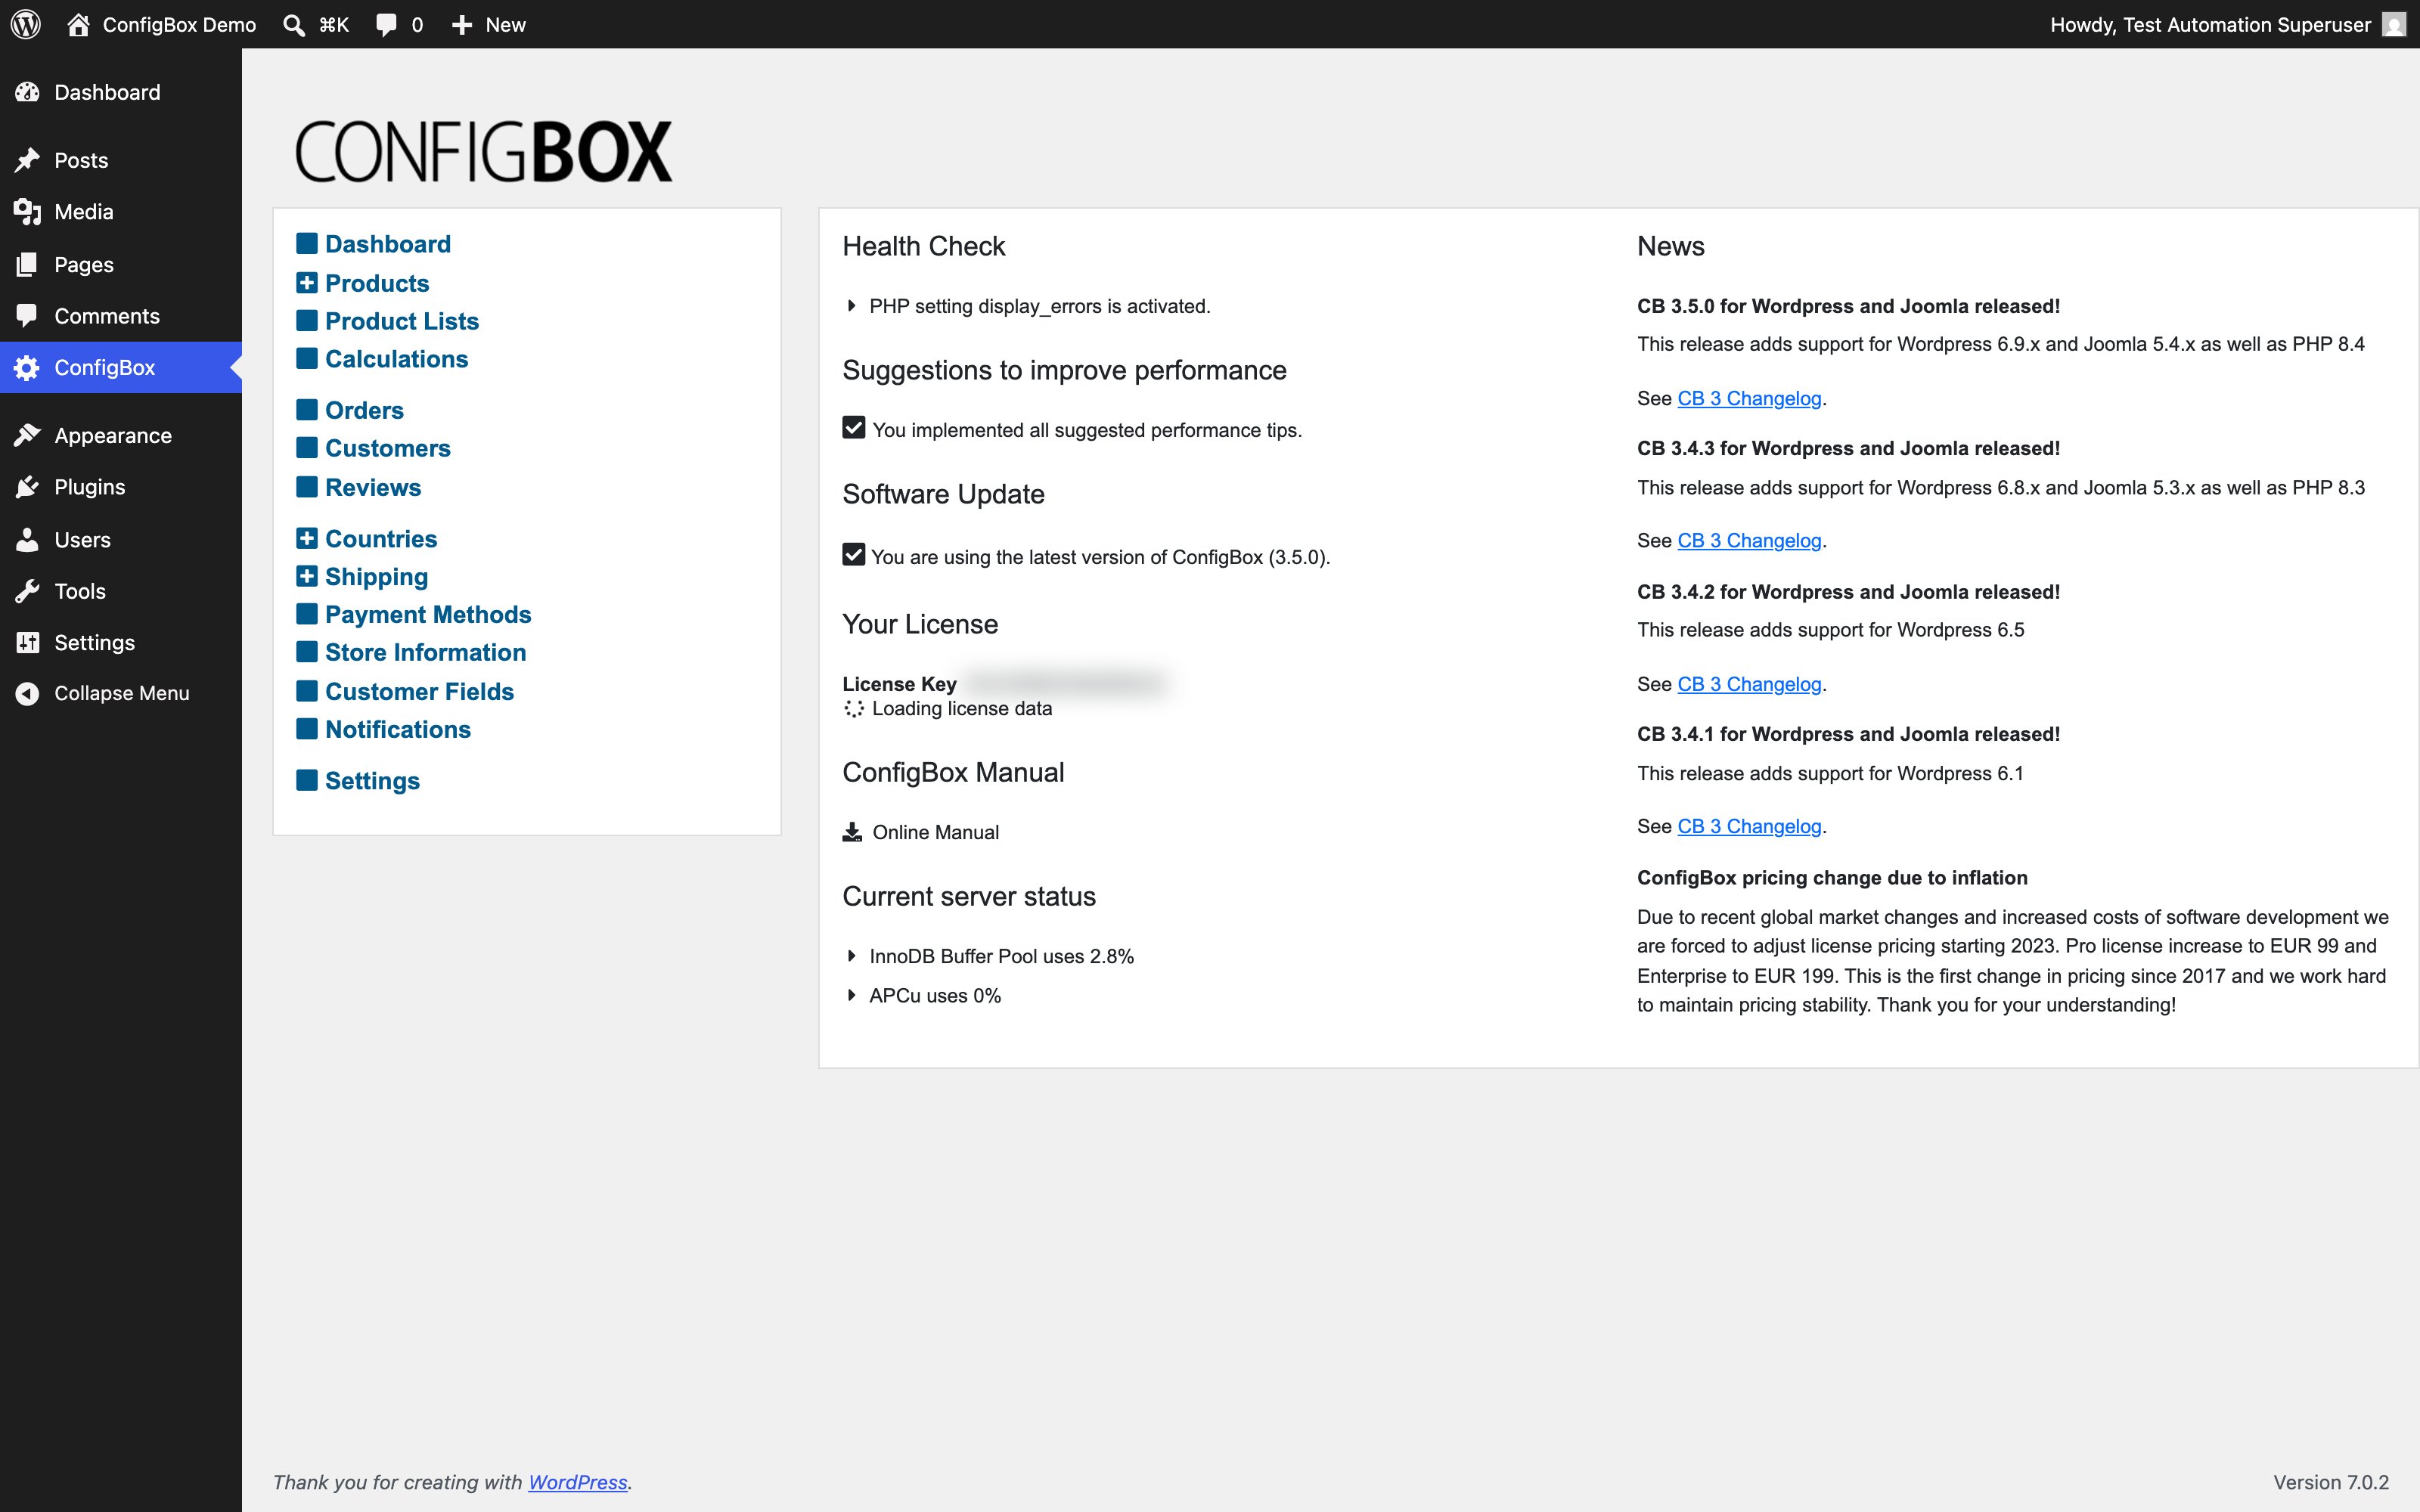The width and height of the screenshot is (2420, 1512).
Task: Click the Appearance brush icon
Action: coord(27,435)
